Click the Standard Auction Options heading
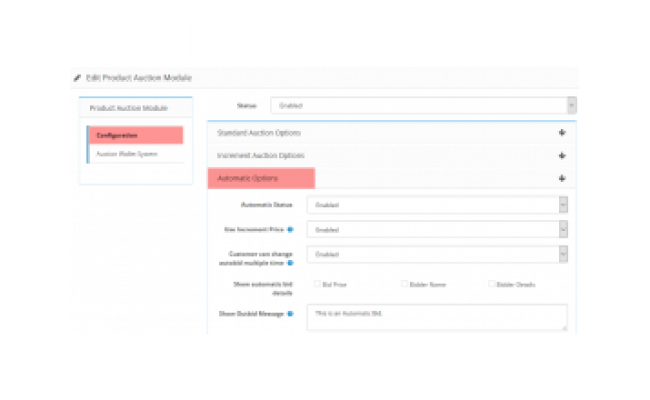This screenshot has width=650, height=400. pyautogui.click(x=259, y=133)
